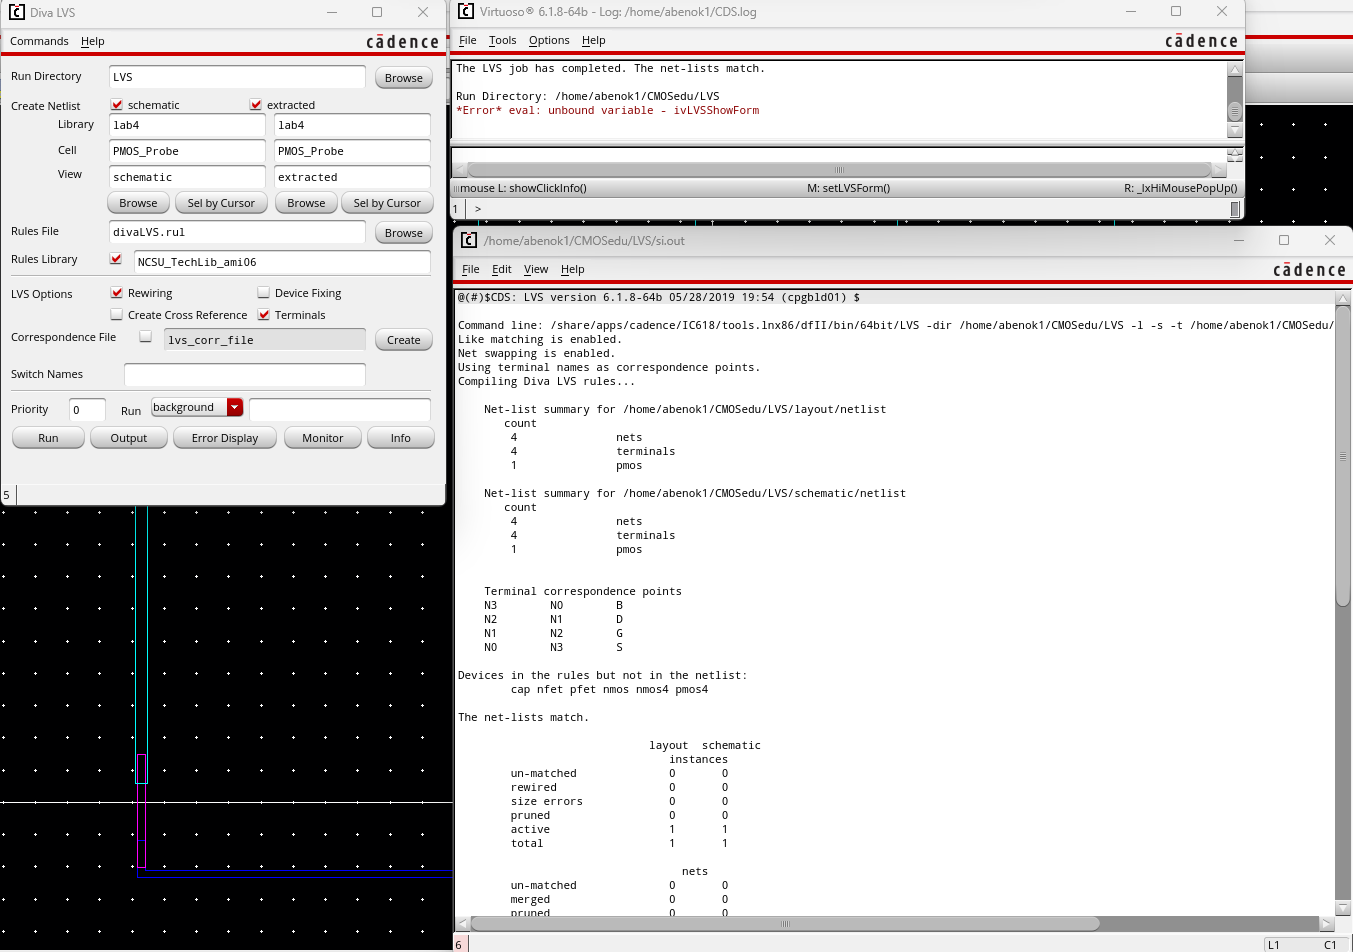Click Sel by Cursor for extracted
The image size is (1353, 952).
pos(387,203)
